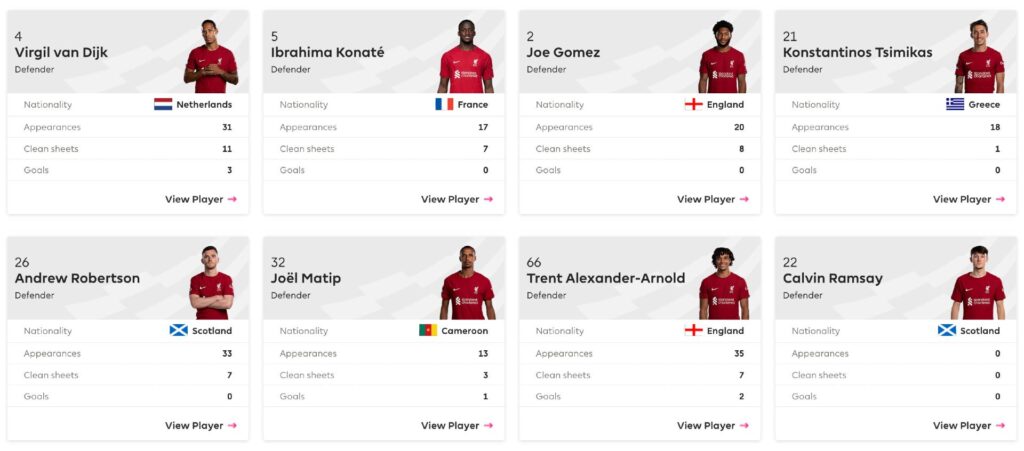Viewport: 1024px width, 451px height.
Task: Open View Player for Trent Alexander-Arnold
Action: 712,425
